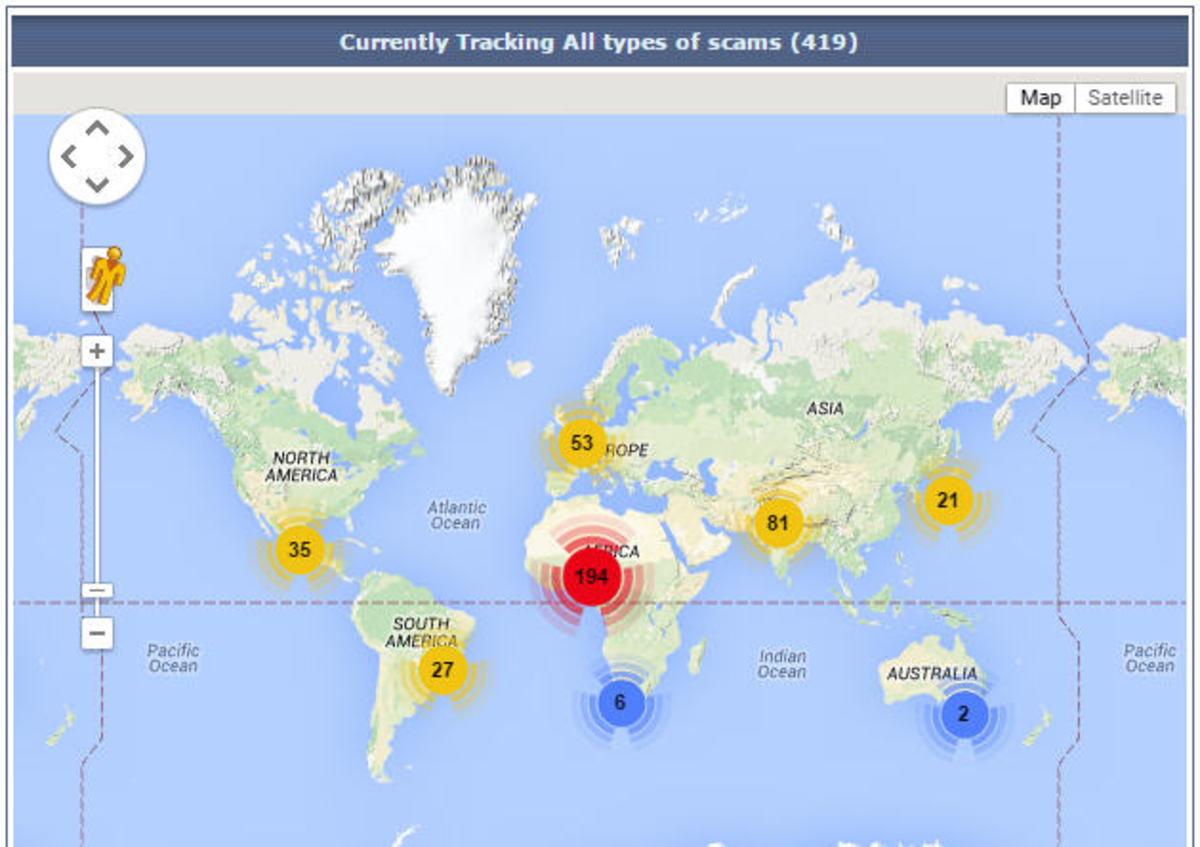Select the 35 scam cluster over North America
This screenshot has width=1200, height=847.
point(299,549)
